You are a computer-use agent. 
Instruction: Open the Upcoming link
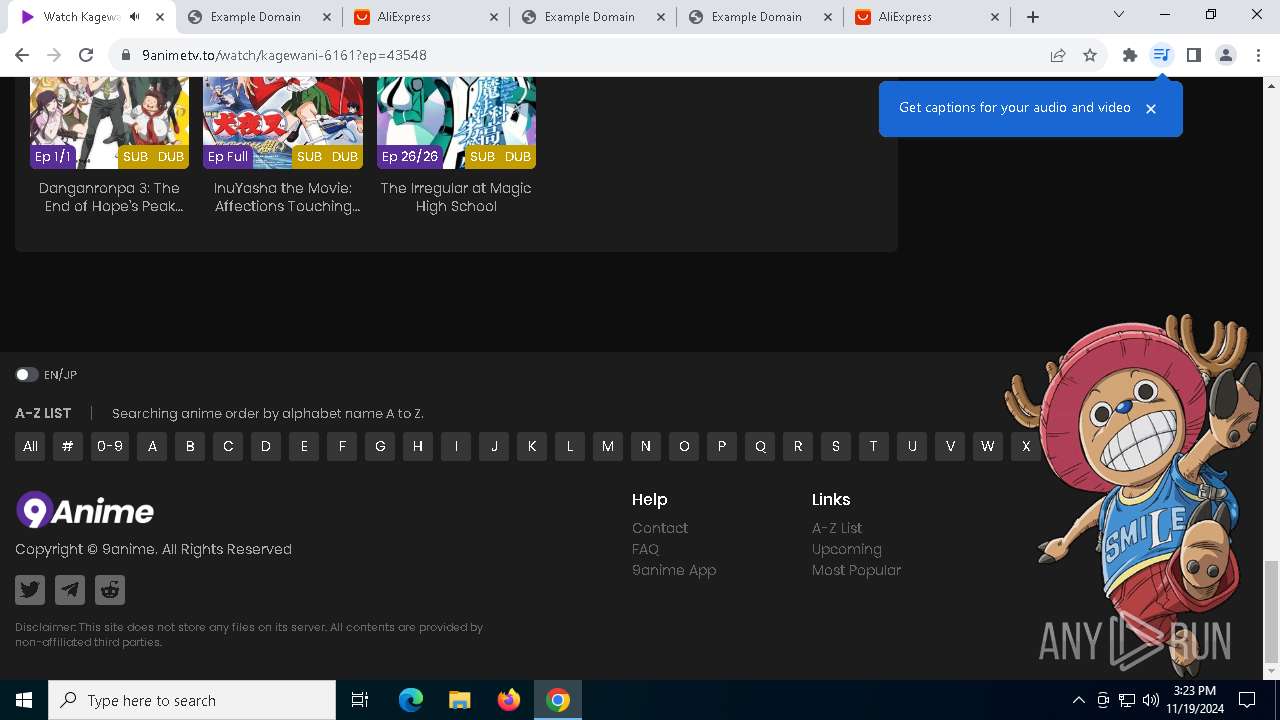847,549
